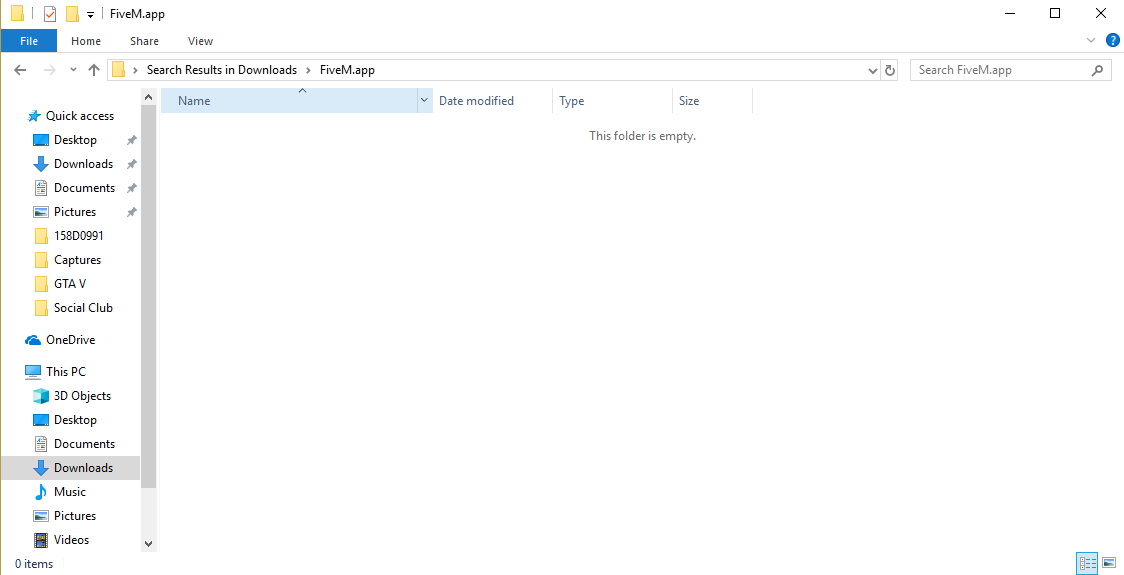Click the FiveM.app breadcrumb segment
The image size is (1124, 575).
tap(347, 70)
